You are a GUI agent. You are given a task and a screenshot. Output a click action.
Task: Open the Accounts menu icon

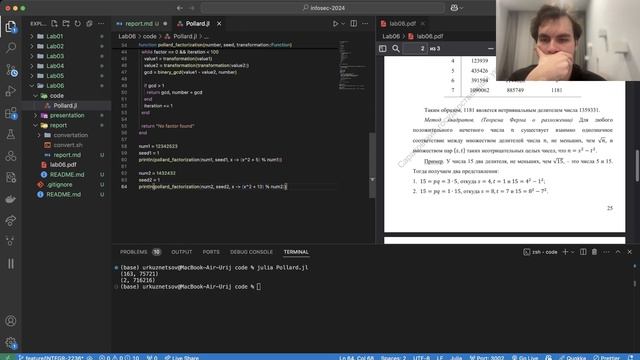click(x=11, y=321)
